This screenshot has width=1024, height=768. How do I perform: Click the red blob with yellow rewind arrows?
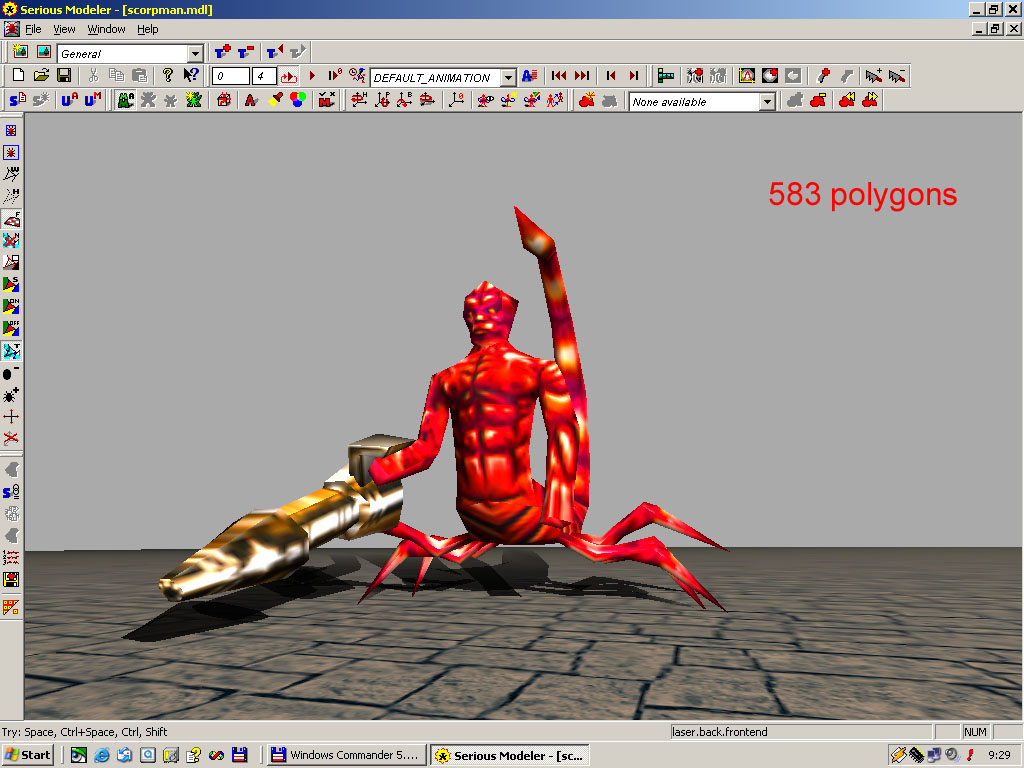tap(847, 100)
